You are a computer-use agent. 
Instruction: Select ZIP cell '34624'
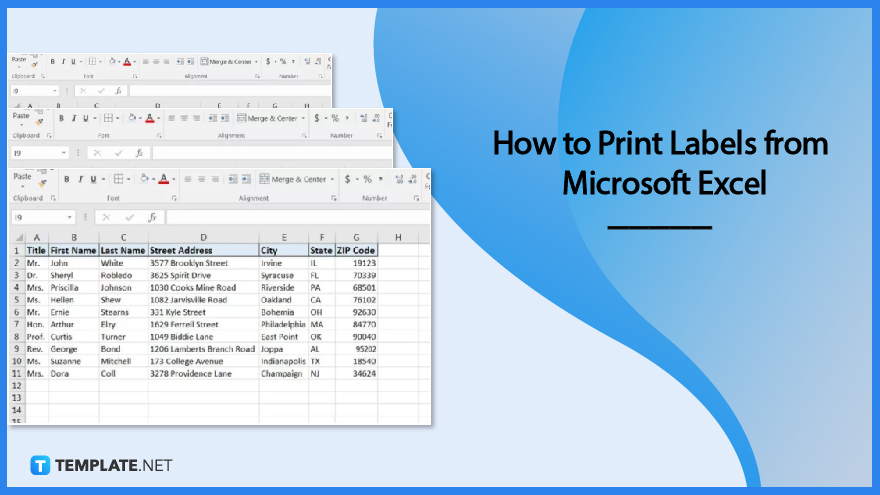pos(356,374)
